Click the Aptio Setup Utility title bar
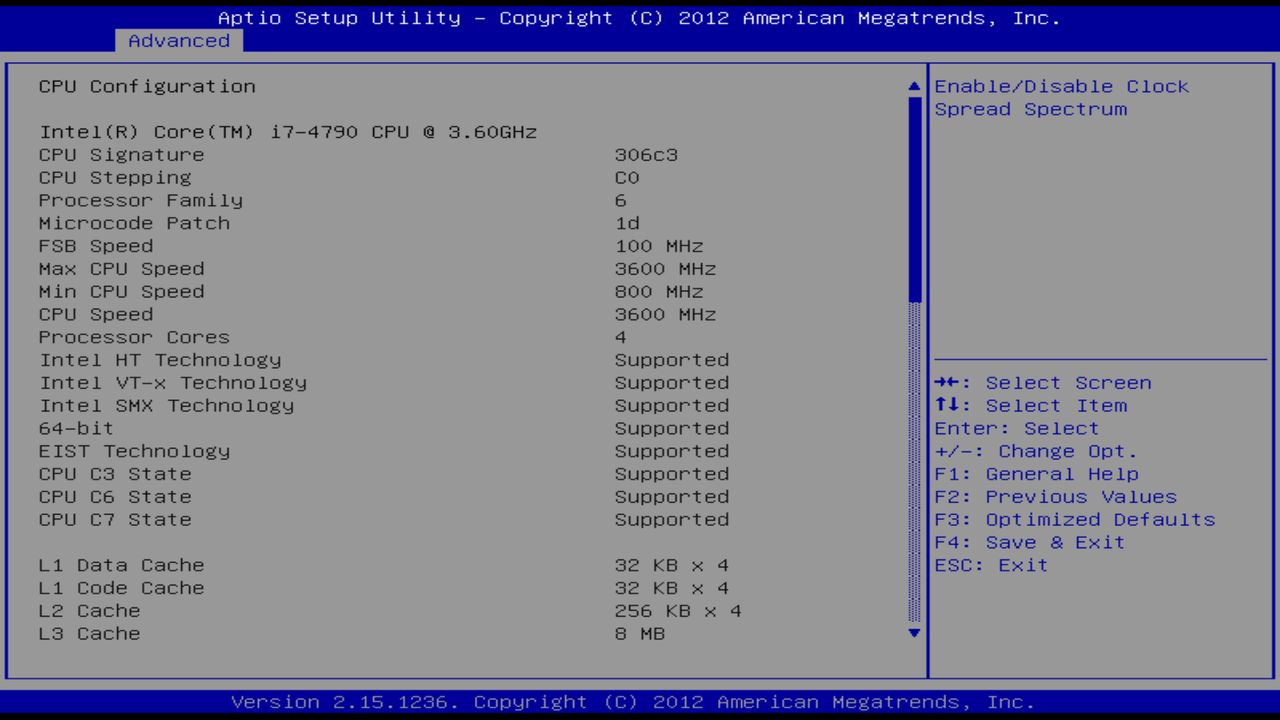 [x=640, y=17]
